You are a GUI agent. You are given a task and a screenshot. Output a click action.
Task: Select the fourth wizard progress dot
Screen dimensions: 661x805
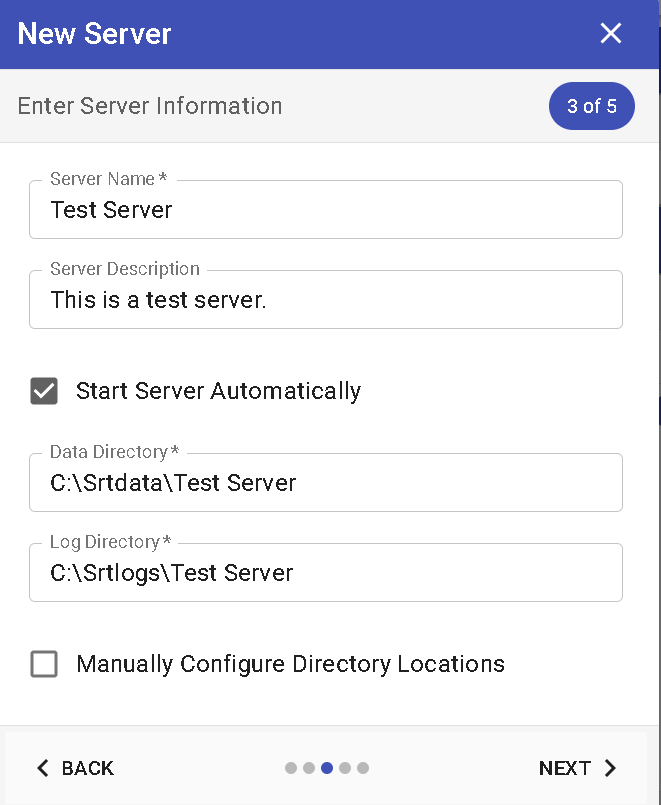(x=344, y=768)
